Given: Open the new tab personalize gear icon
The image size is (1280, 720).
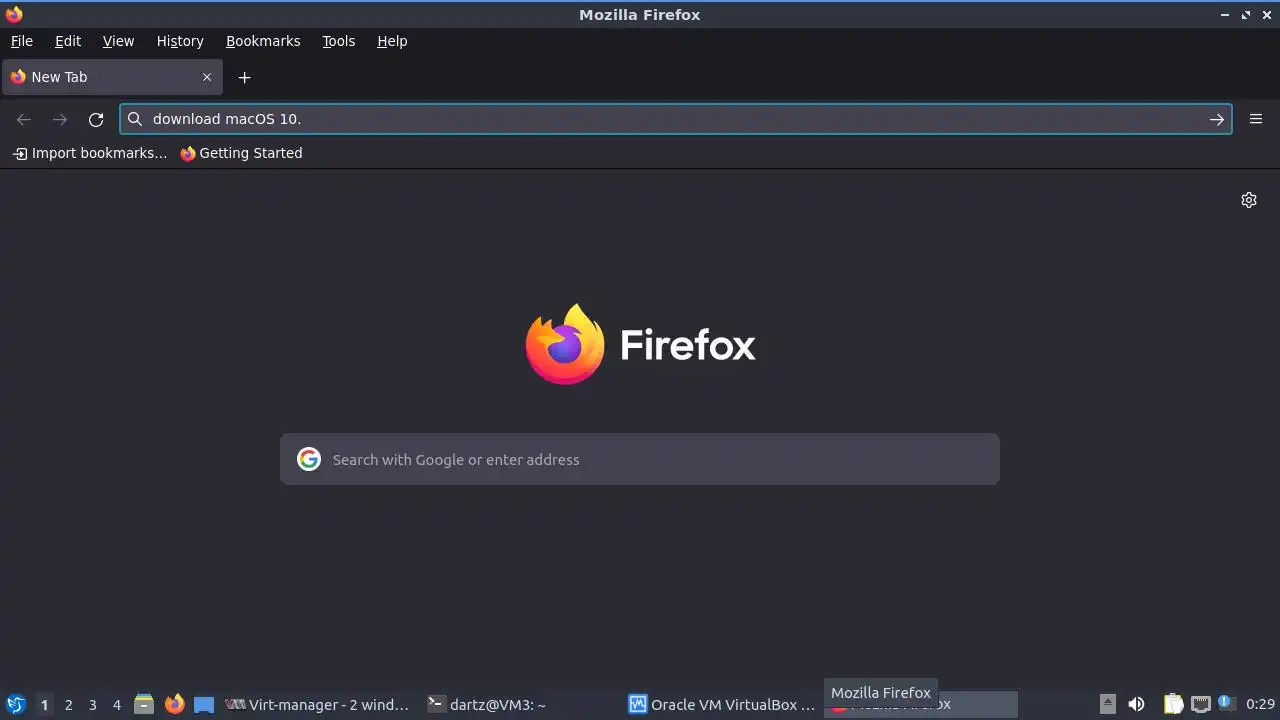Looking at the screenshot, I should pyautogui.click(x=1249, y=200).
